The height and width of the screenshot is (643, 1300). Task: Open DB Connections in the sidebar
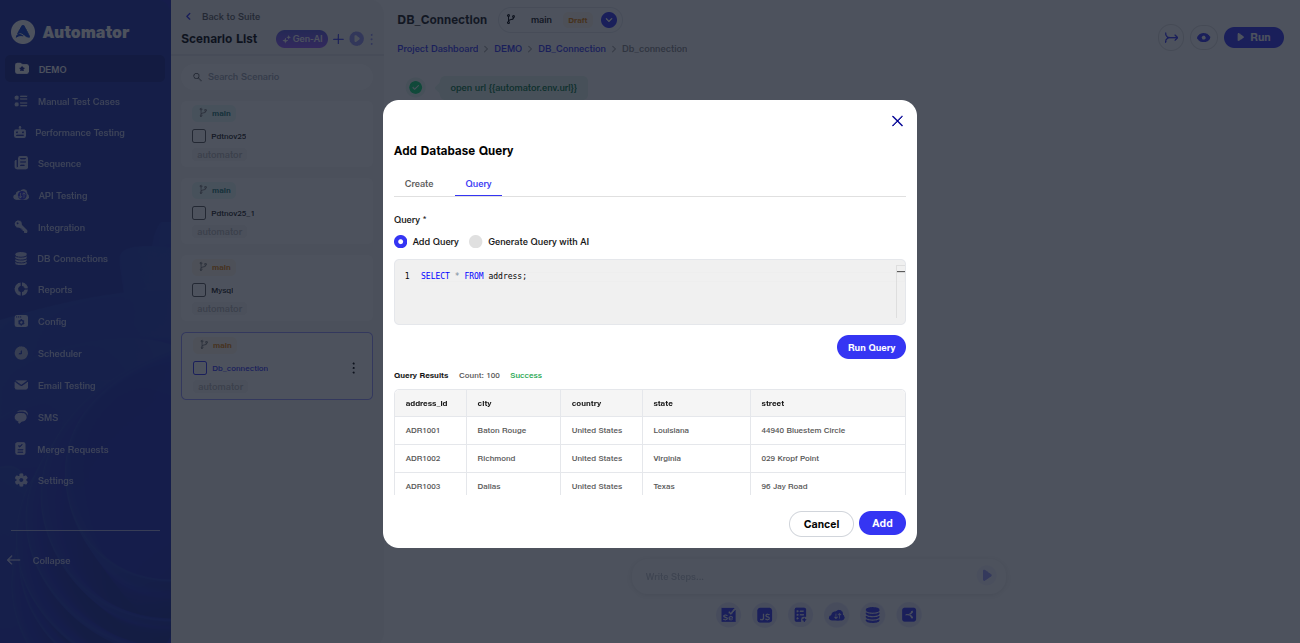pyautogui.click(x=72, y=259)
